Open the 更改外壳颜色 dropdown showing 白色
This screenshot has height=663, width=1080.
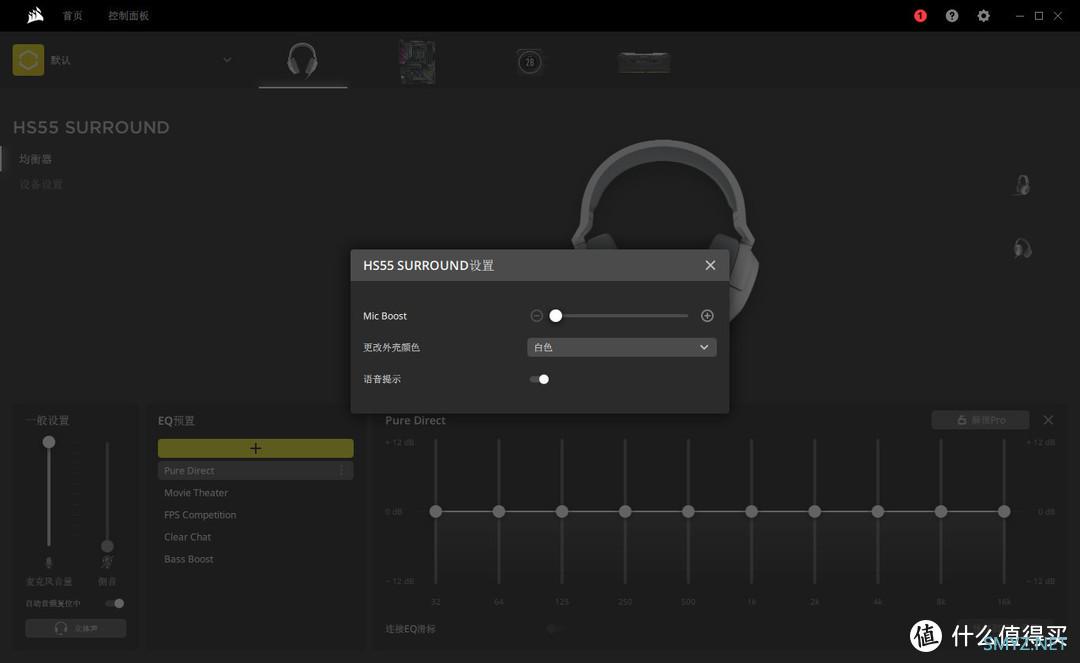pos(621,348)
